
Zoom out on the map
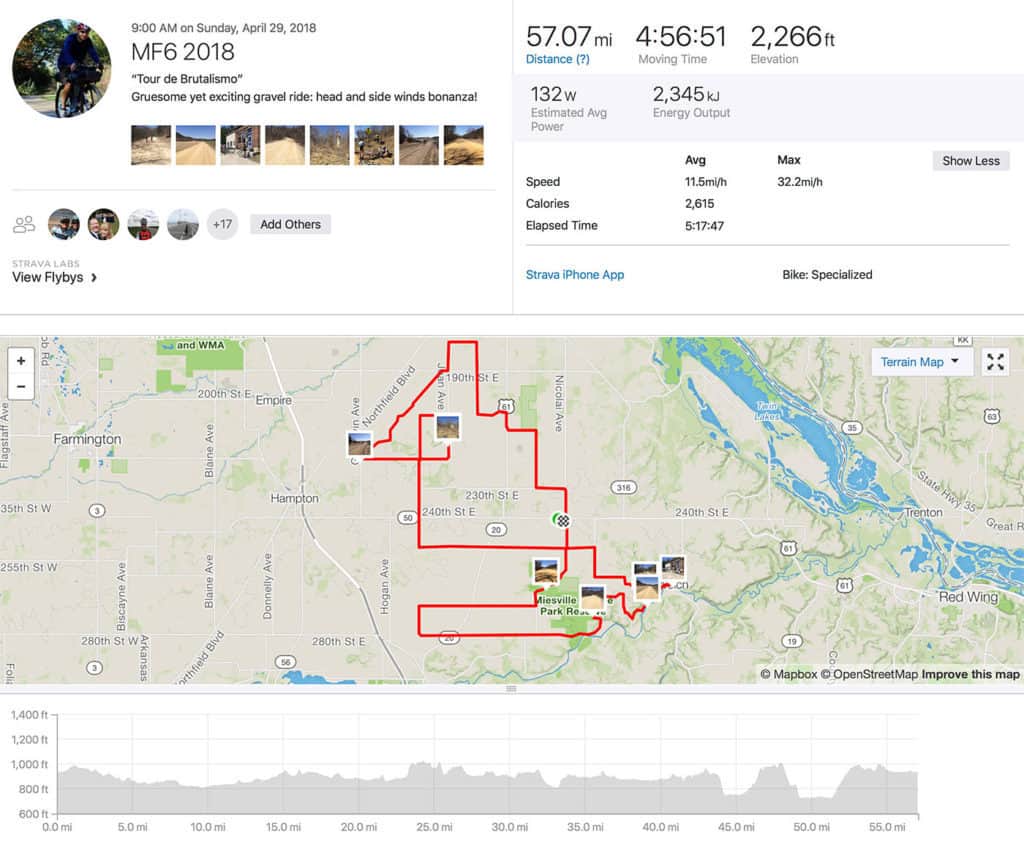coord(22,386)
